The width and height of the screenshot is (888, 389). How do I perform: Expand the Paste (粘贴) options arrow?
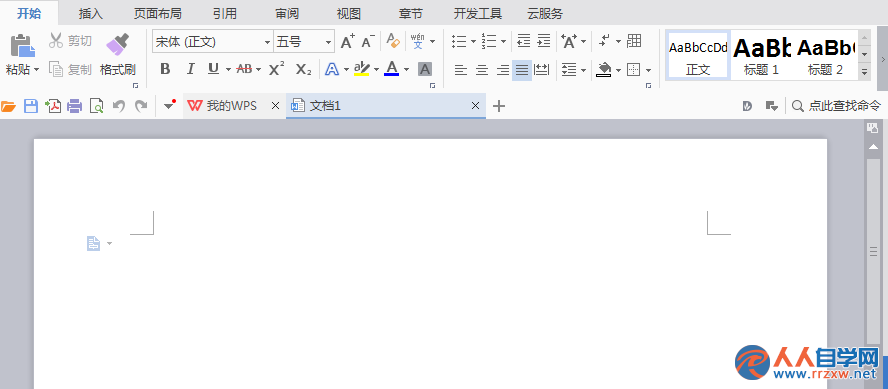(36, 70)
